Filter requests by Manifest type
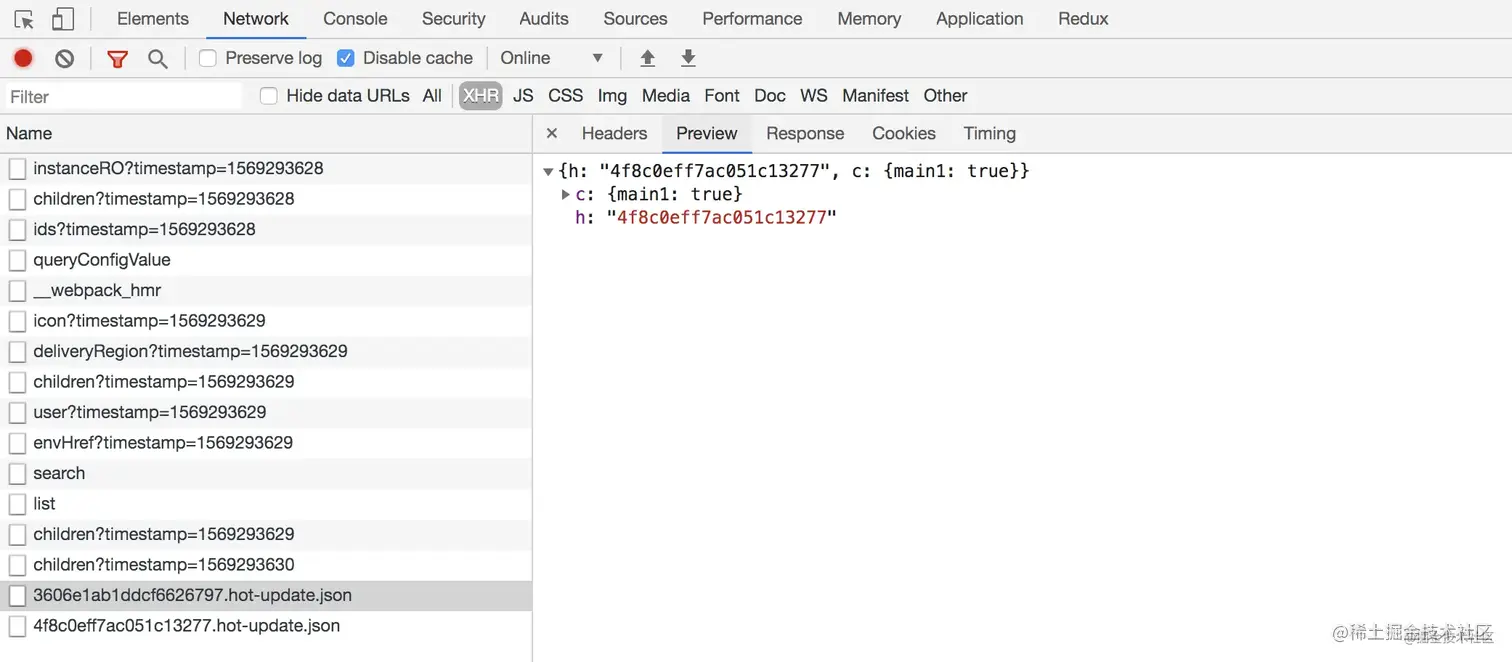Image resolution: width=1512 pixels, height=662 pixels. [x=875, y=96]
